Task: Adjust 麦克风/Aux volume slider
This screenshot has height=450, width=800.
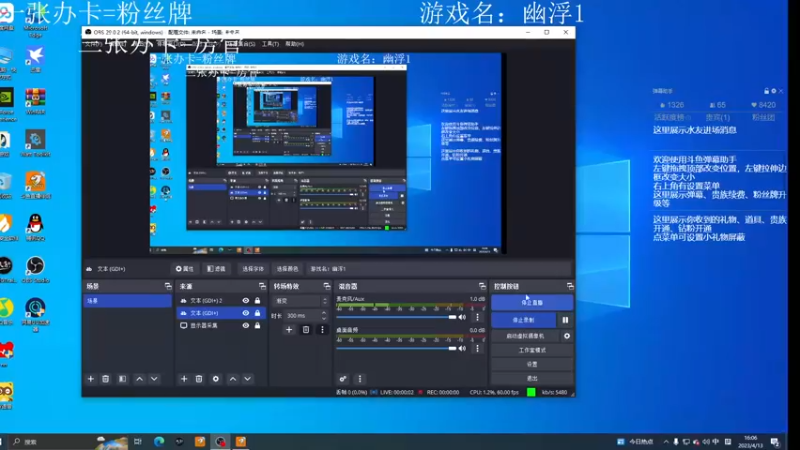Action: 396,317
